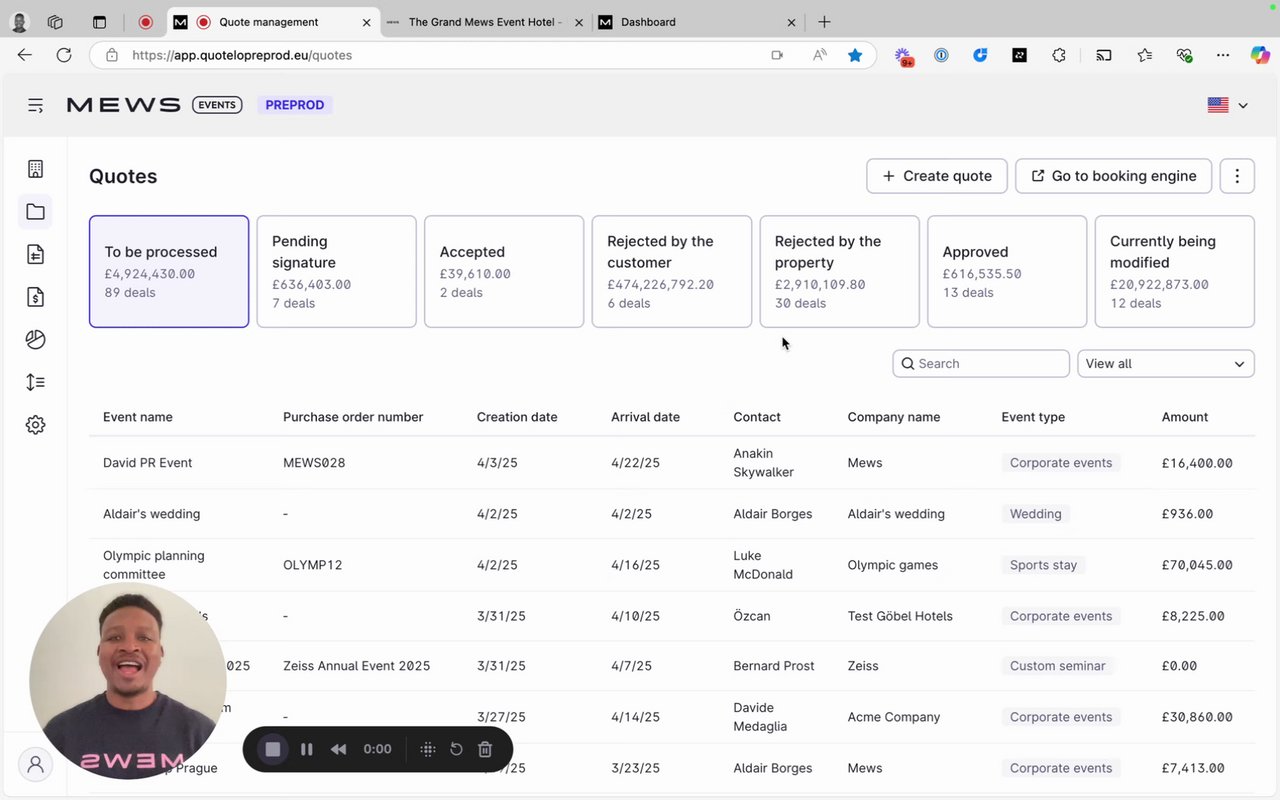Open the browser profile avatar
Screen dimensions: 1280x800
click(19, 22)
